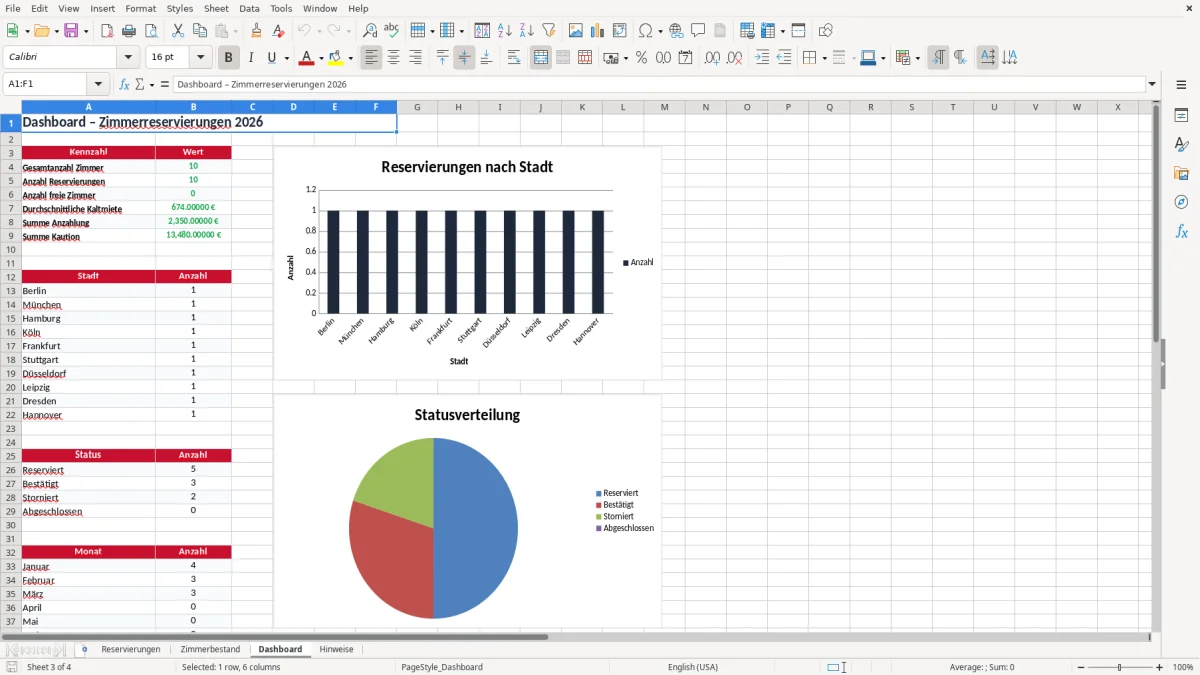Click Format as Date icon
Image resolution: width=1200 pixels, height=675 pixels.
click(x=686, y=58)
